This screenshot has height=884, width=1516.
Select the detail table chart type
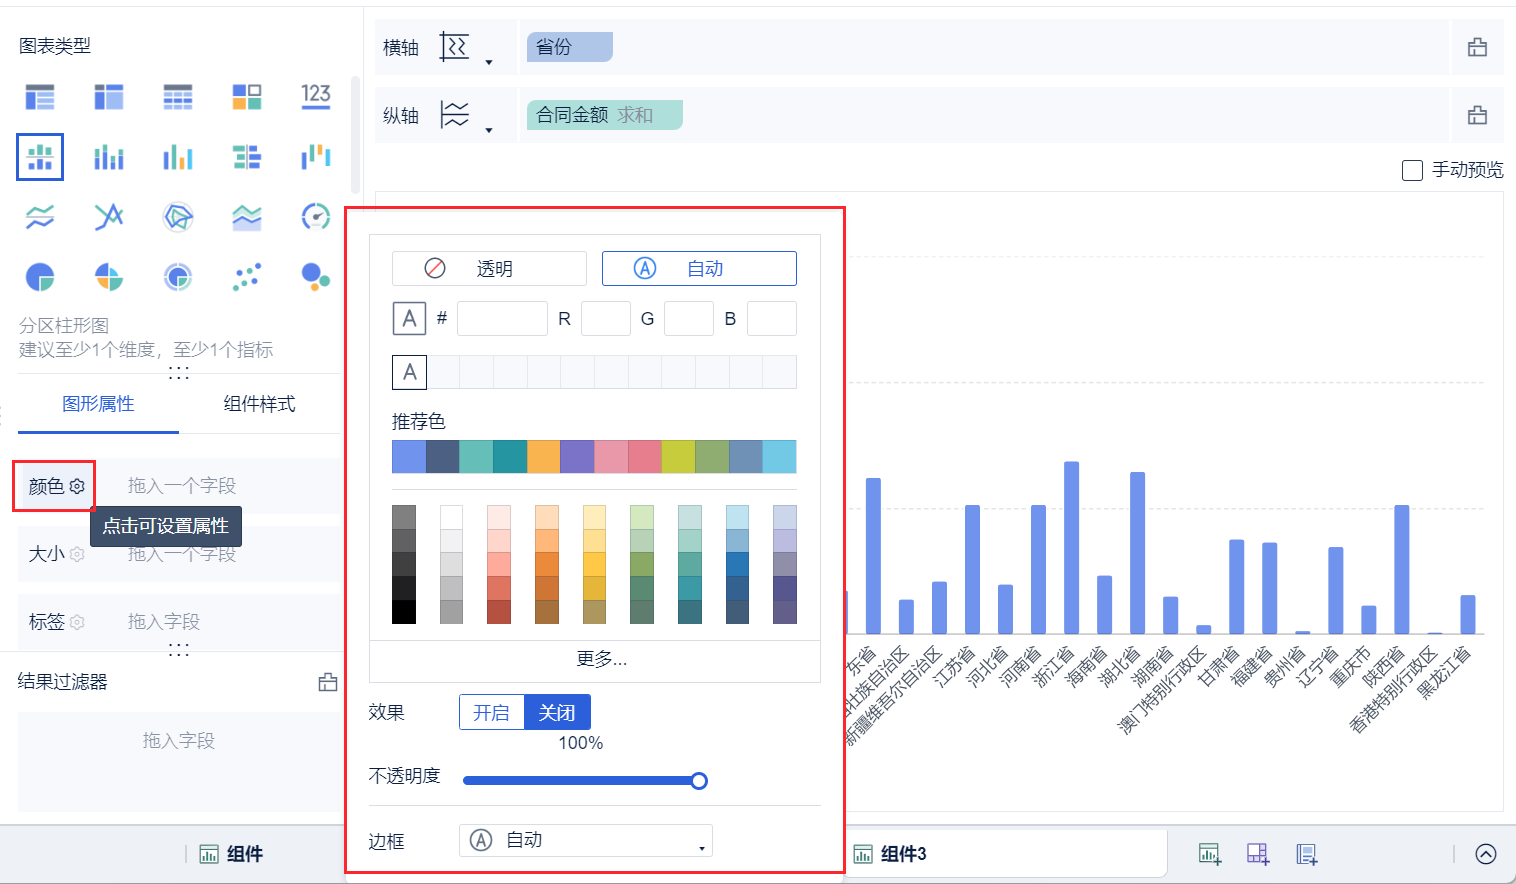click(x=178, y=97)
